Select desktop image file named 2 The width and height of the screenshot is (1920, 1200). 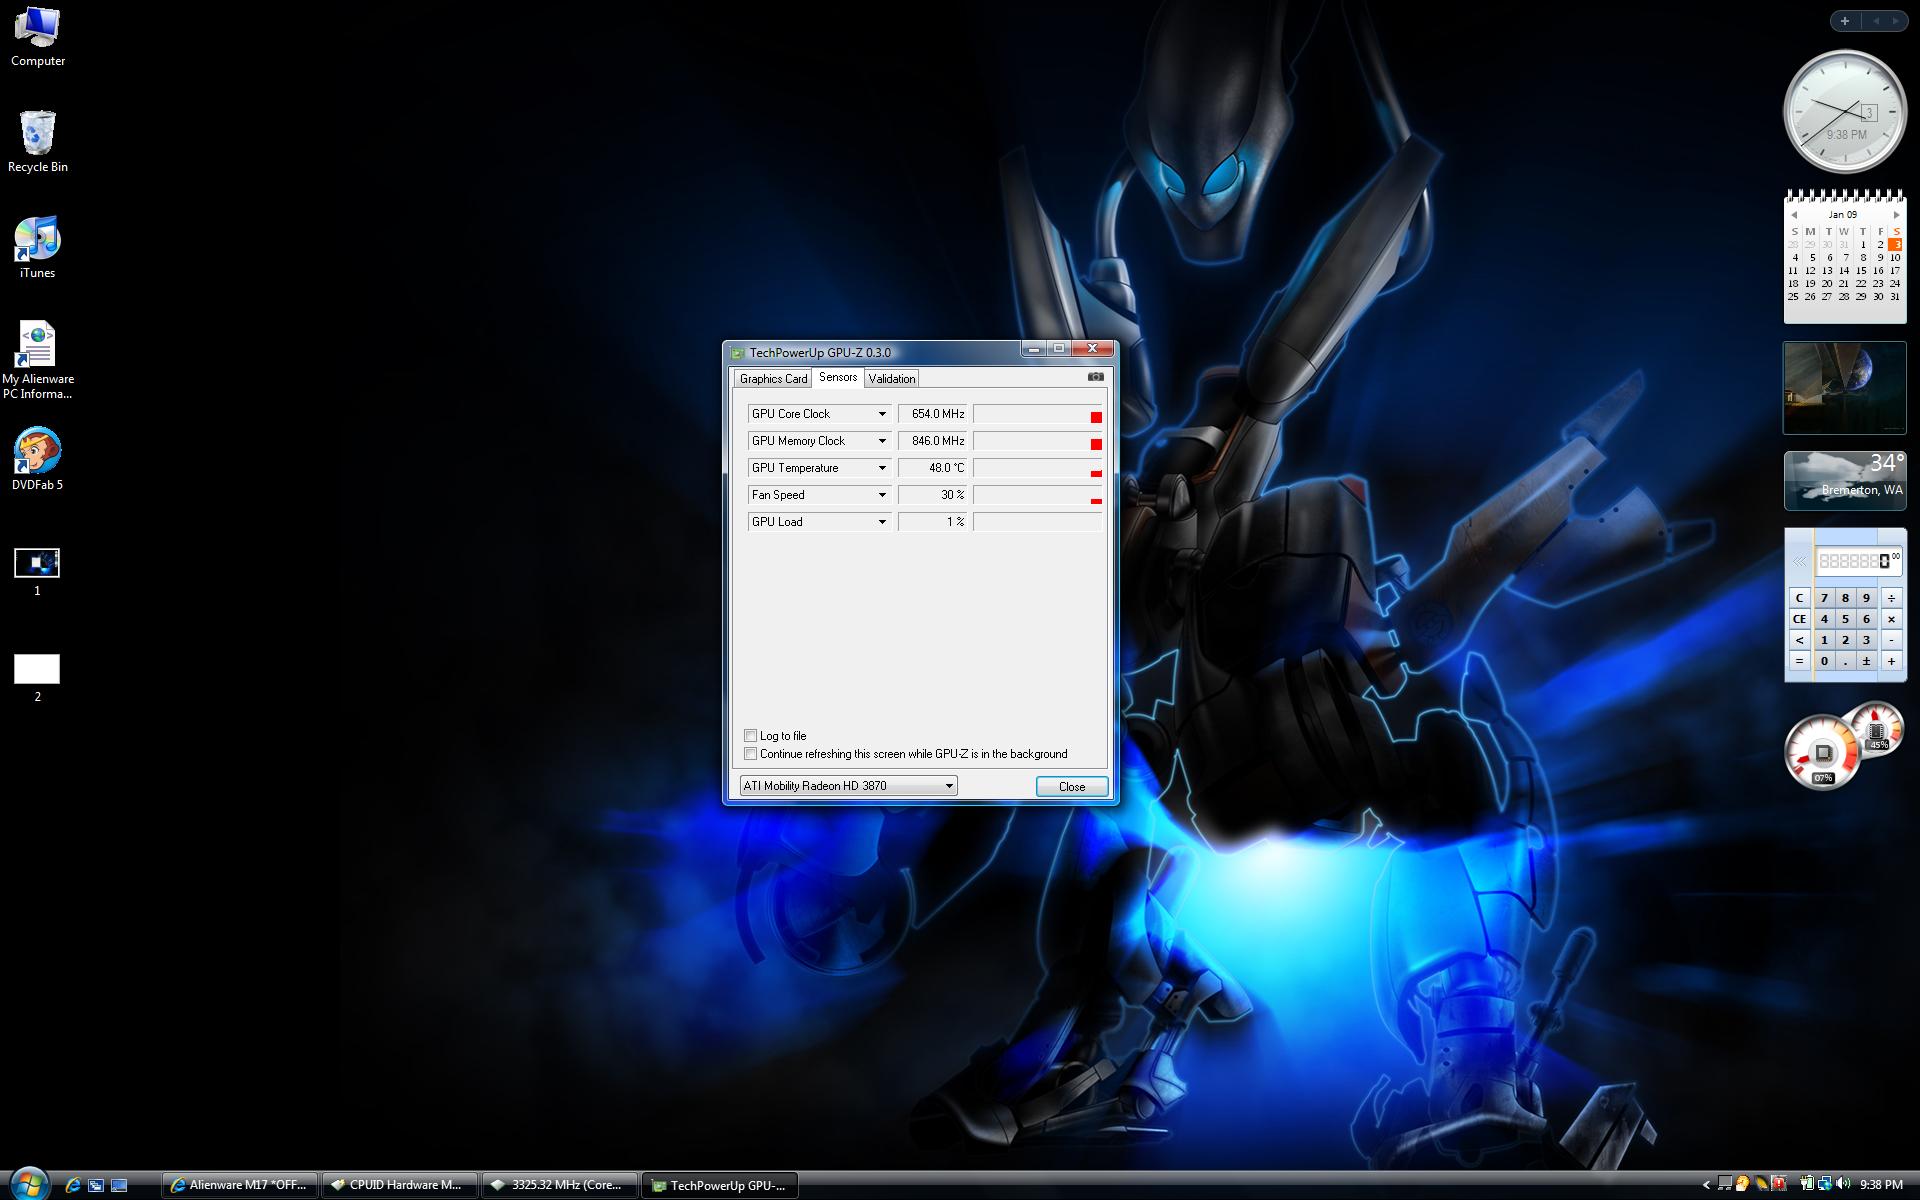point(37,678)
